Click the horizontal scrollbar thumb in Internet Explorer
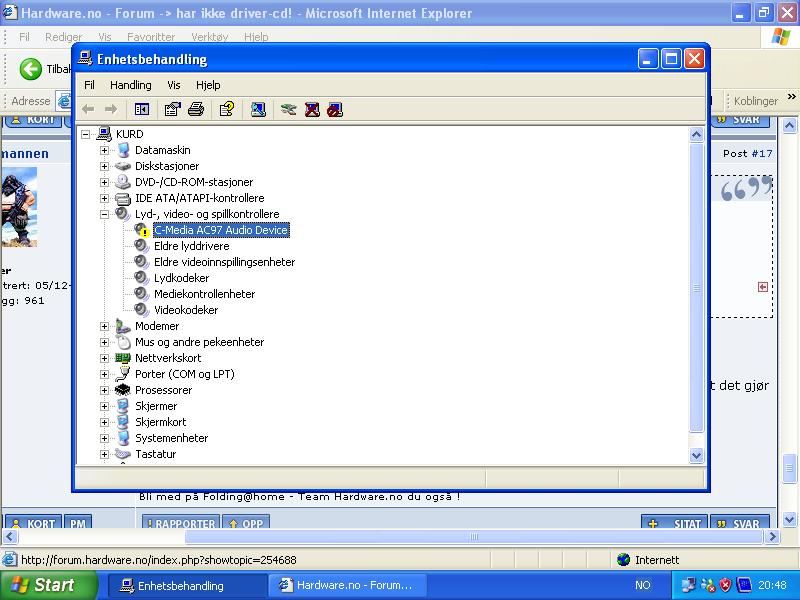Viewport: 800px width, 600px height. pos(474,536)
